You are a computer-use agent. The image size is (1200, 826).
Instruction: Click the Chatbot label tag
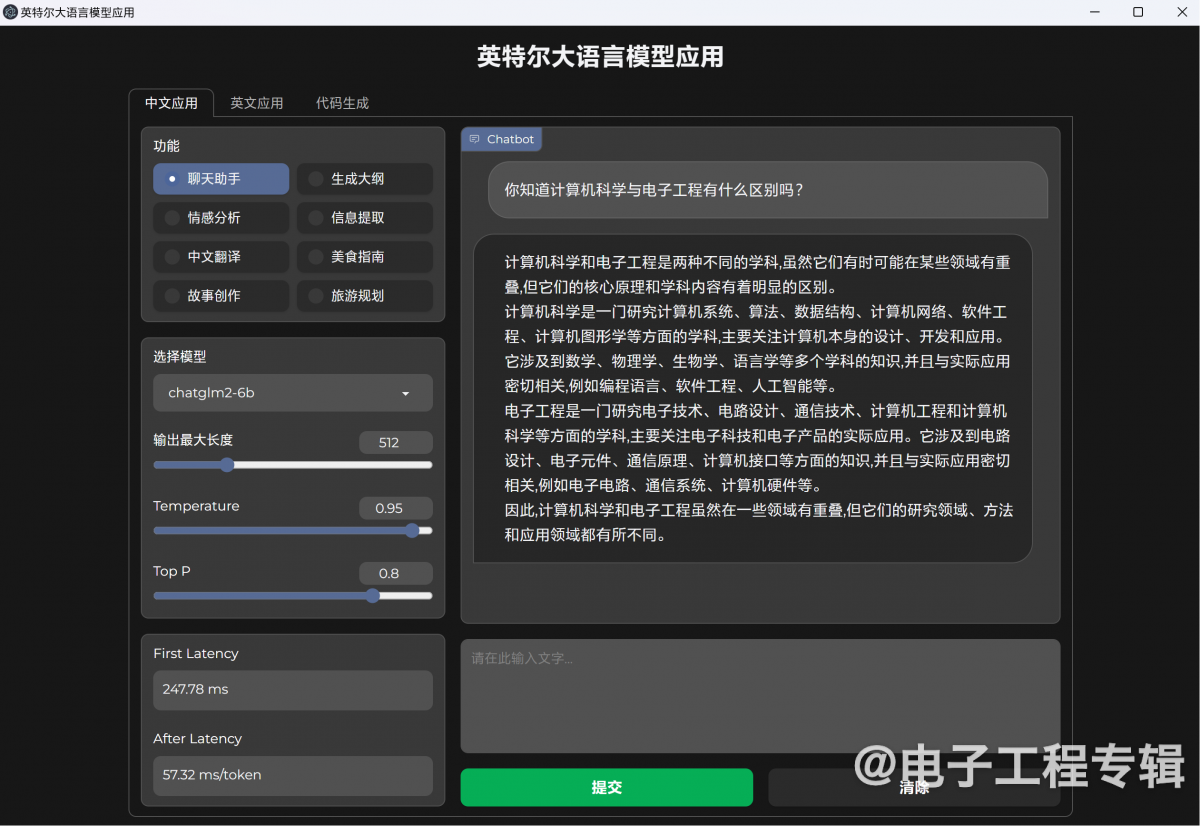pos(501,139)
